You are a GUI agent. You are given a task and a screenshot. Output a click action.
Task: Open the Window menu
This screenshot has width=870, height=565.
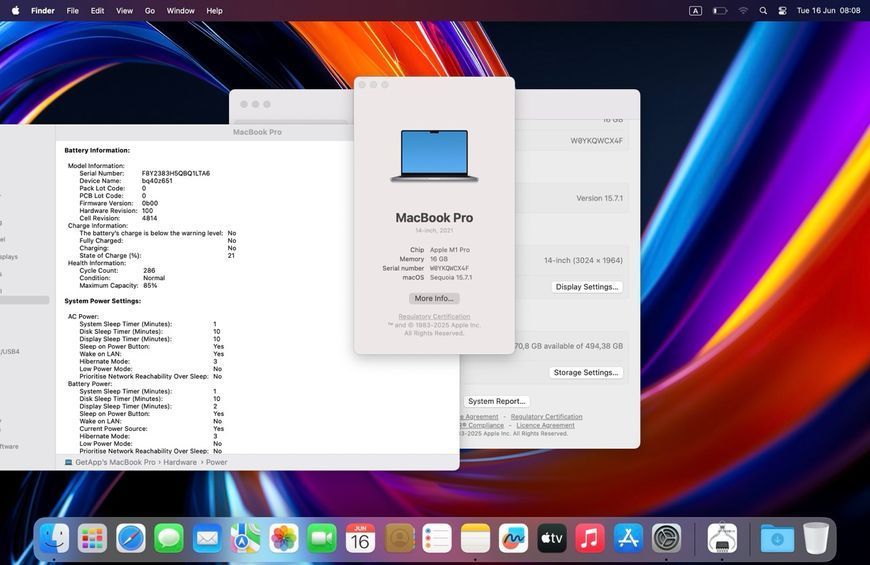pyautogui.click(x=181, y=11)
